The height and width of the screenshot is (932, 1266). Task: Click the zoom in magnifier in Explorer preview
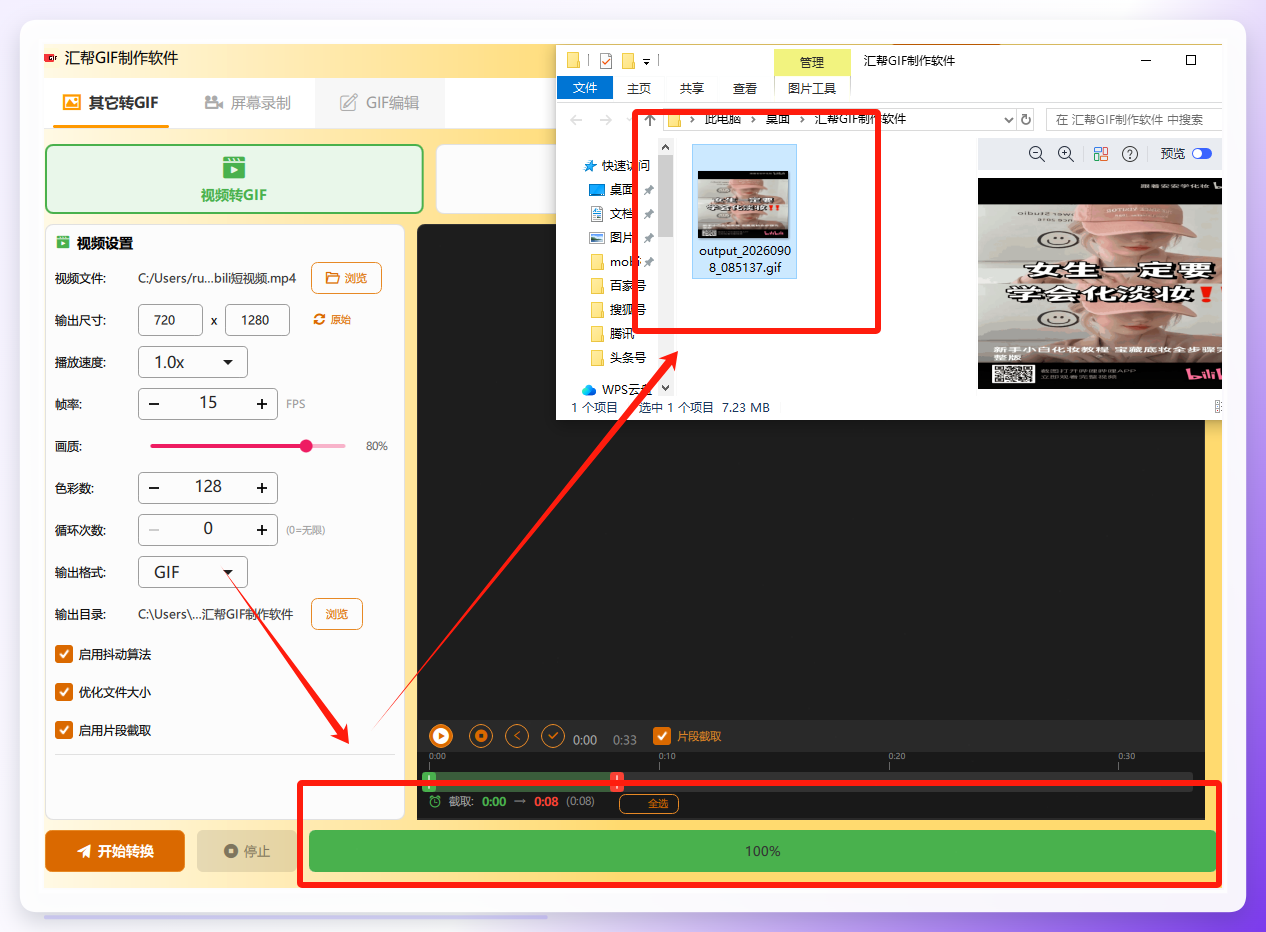(x=1066, y=154)
